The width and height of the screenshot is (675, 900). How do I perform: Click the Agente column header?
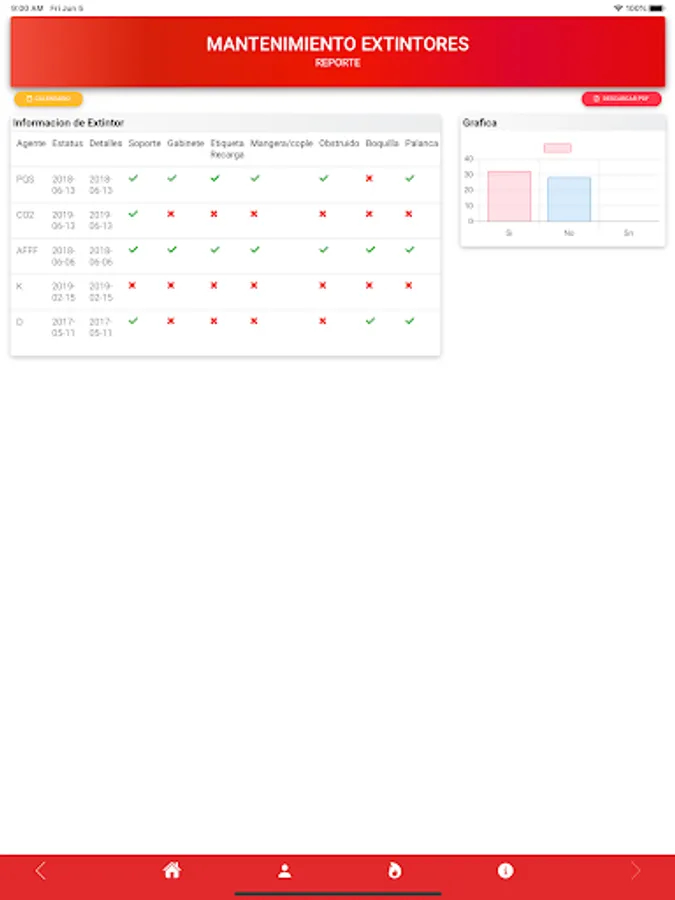tap(31, 143)
